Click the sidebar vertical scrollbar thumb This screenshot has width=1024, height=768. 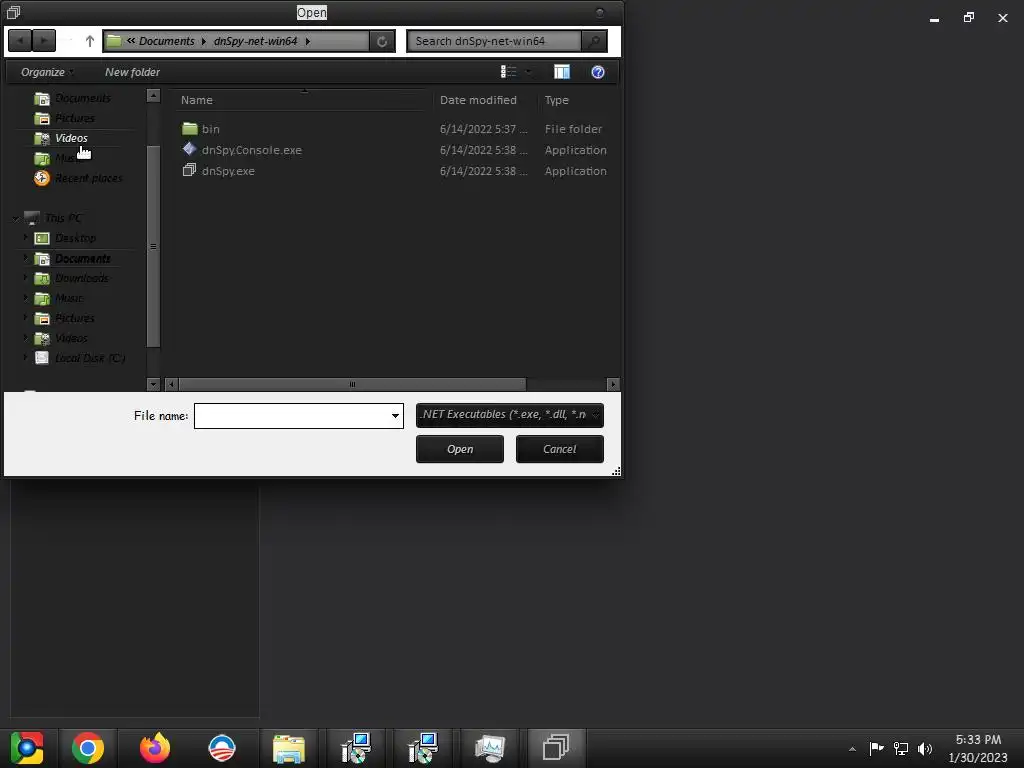pos(153,246)
